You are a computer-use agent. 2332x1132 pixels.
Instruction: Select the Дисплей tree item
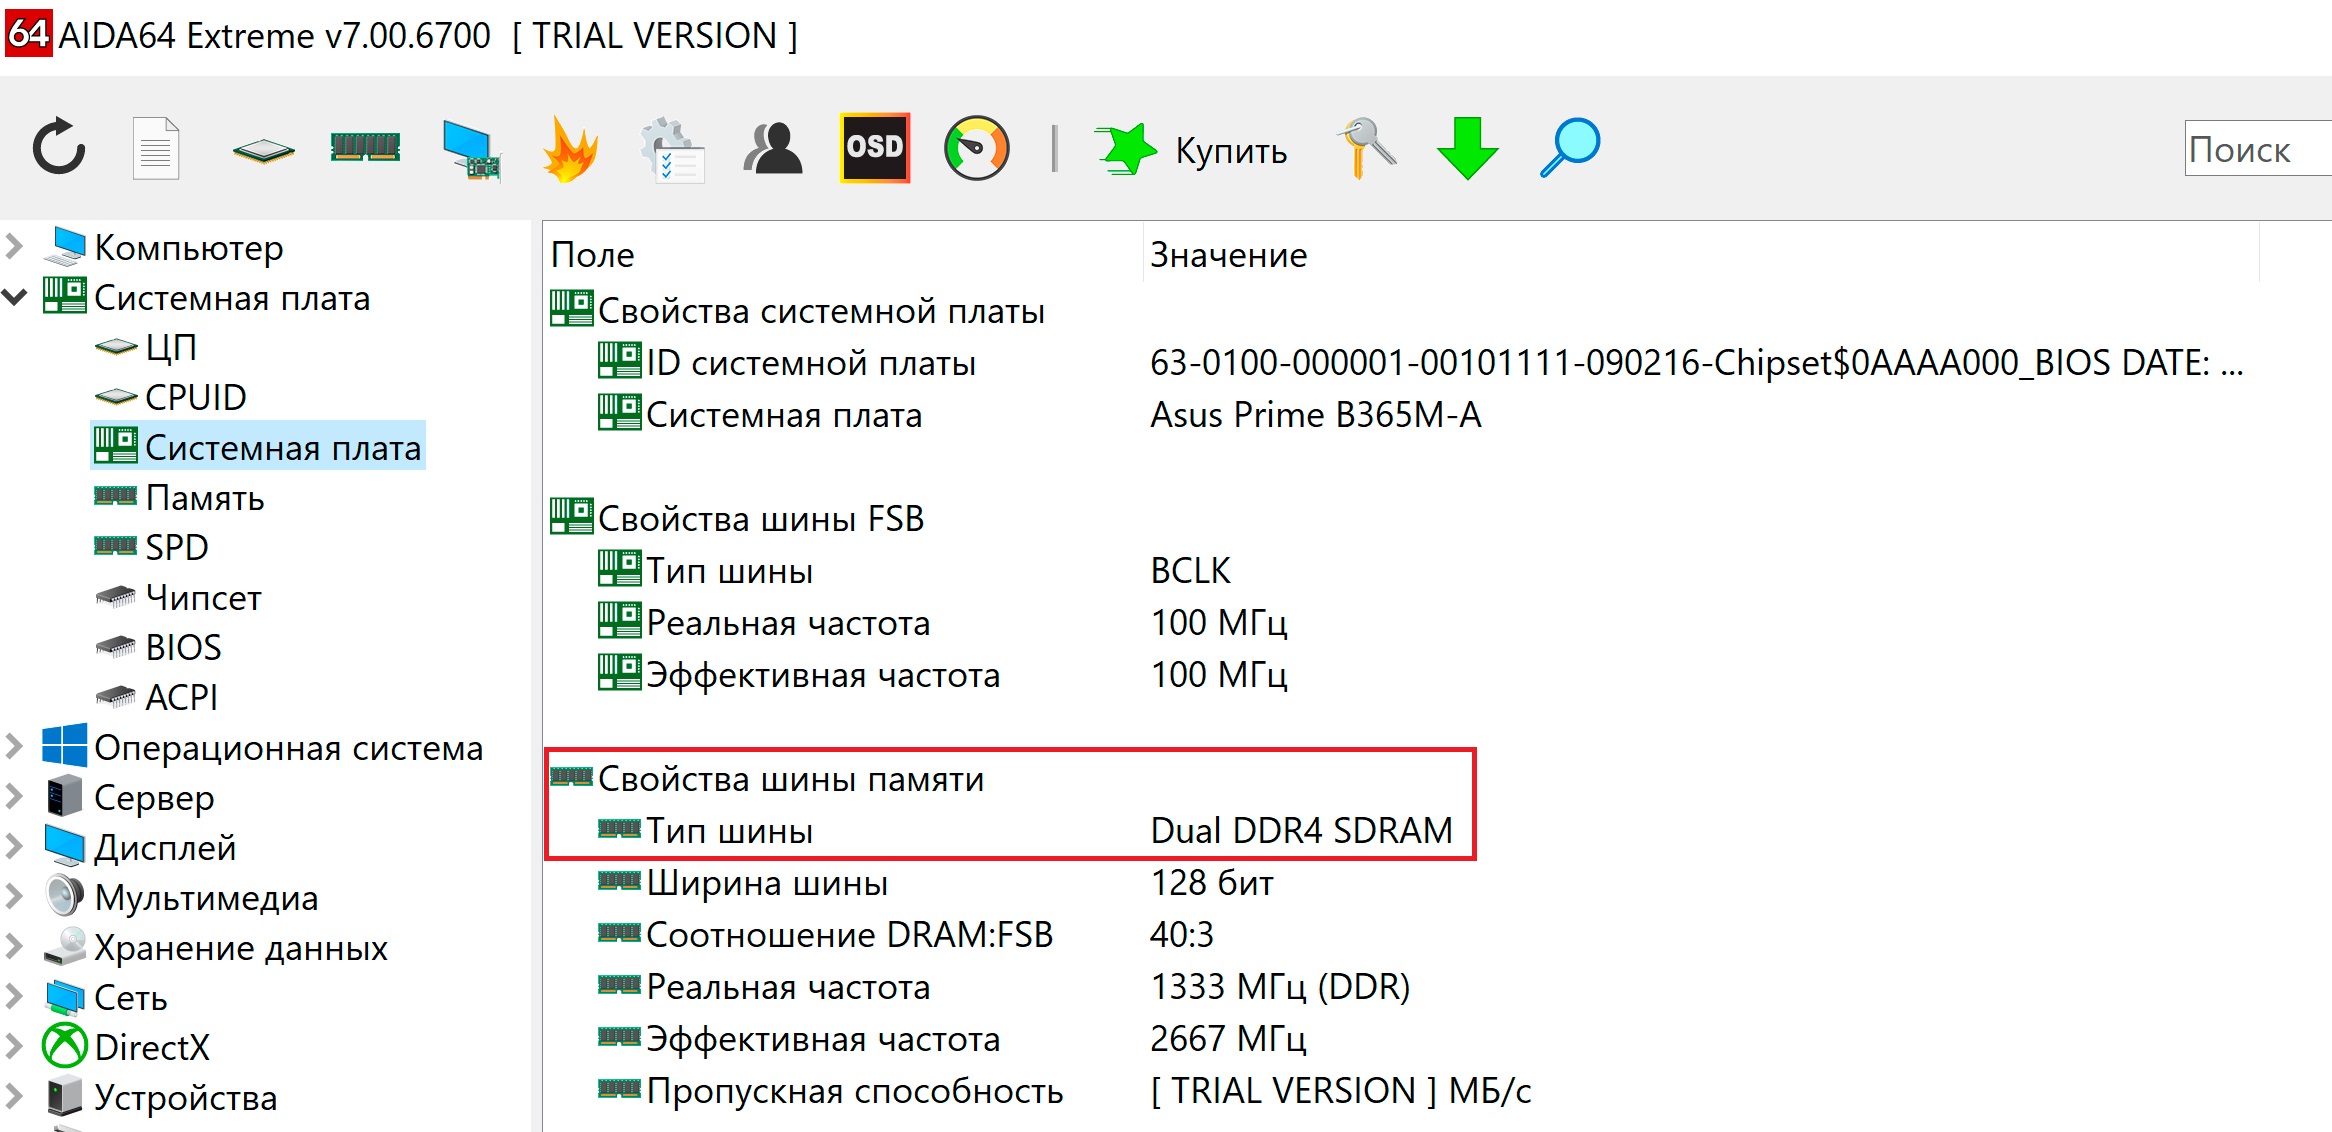[140, 847]
